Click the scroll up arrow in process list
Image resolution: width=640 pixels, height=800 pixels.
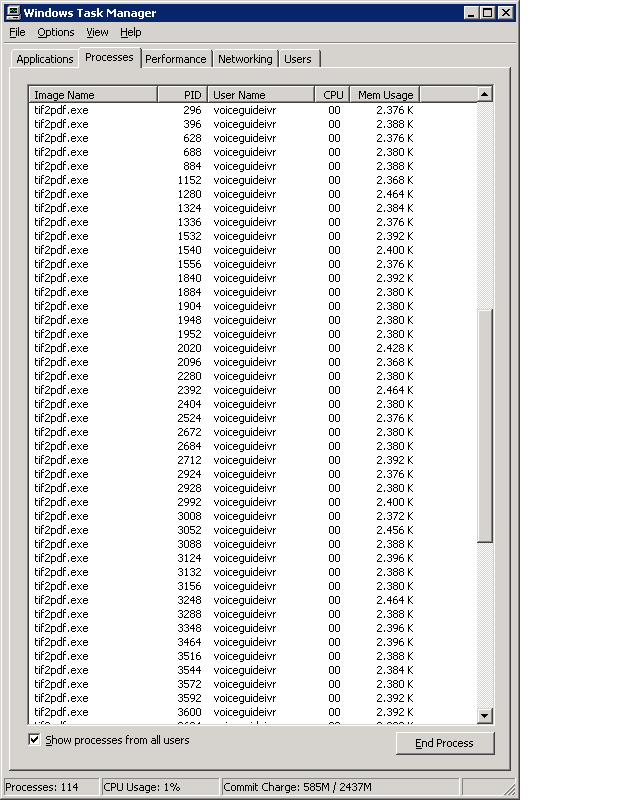tap(485, 95)
